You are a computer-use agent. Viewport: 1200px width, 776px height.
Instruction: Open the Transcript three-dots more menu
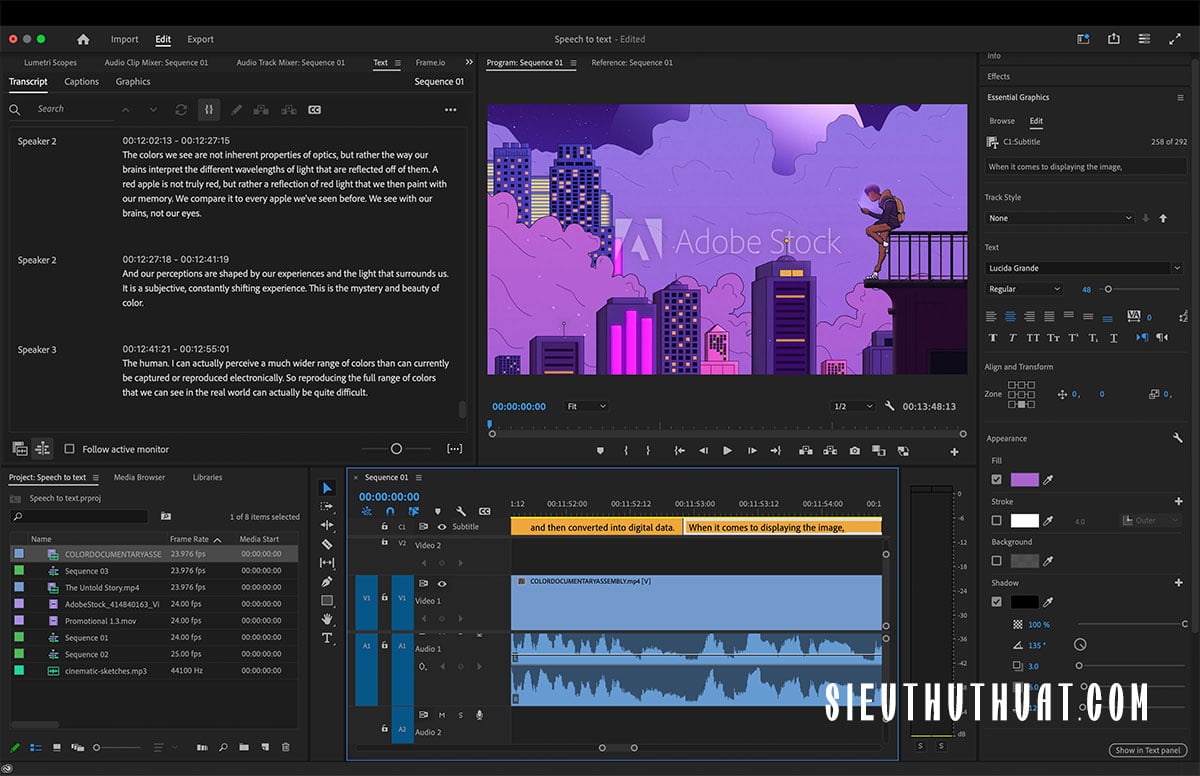[x=451, y=109]
